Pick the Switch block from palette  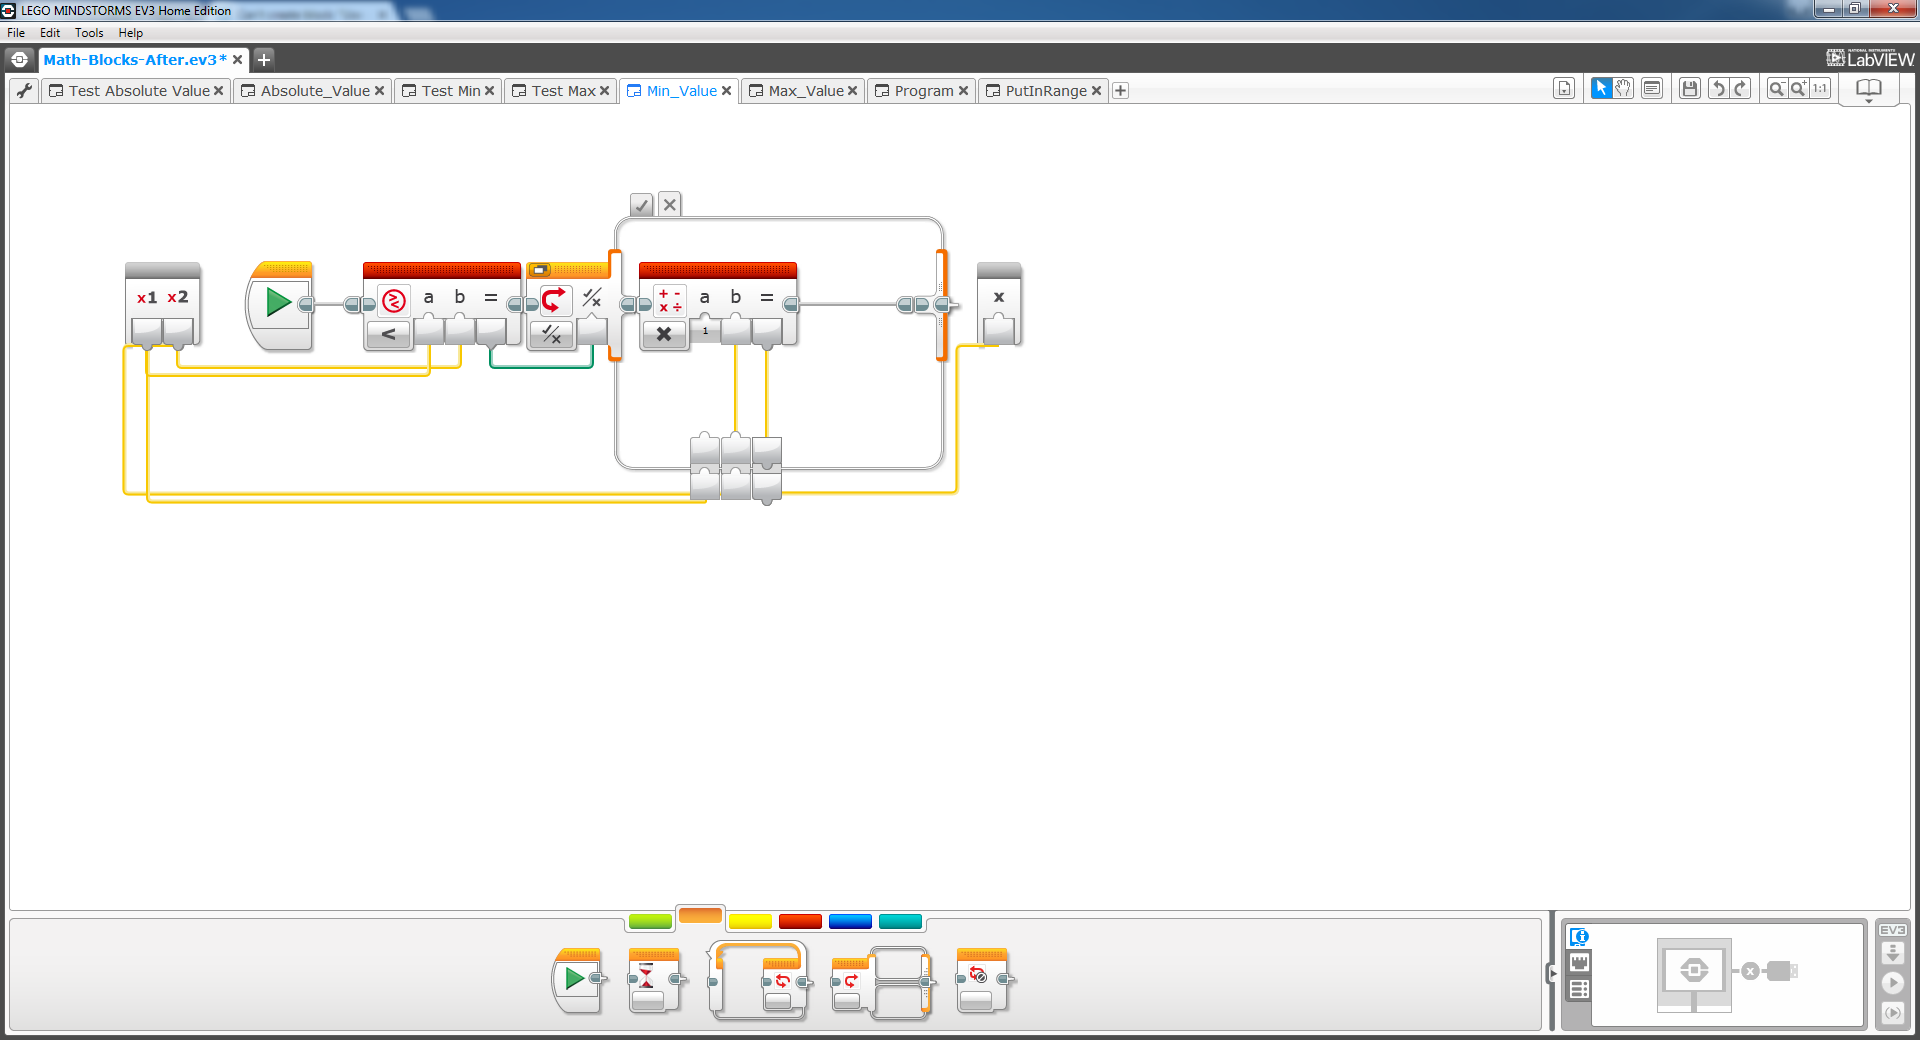click(881, 982)
